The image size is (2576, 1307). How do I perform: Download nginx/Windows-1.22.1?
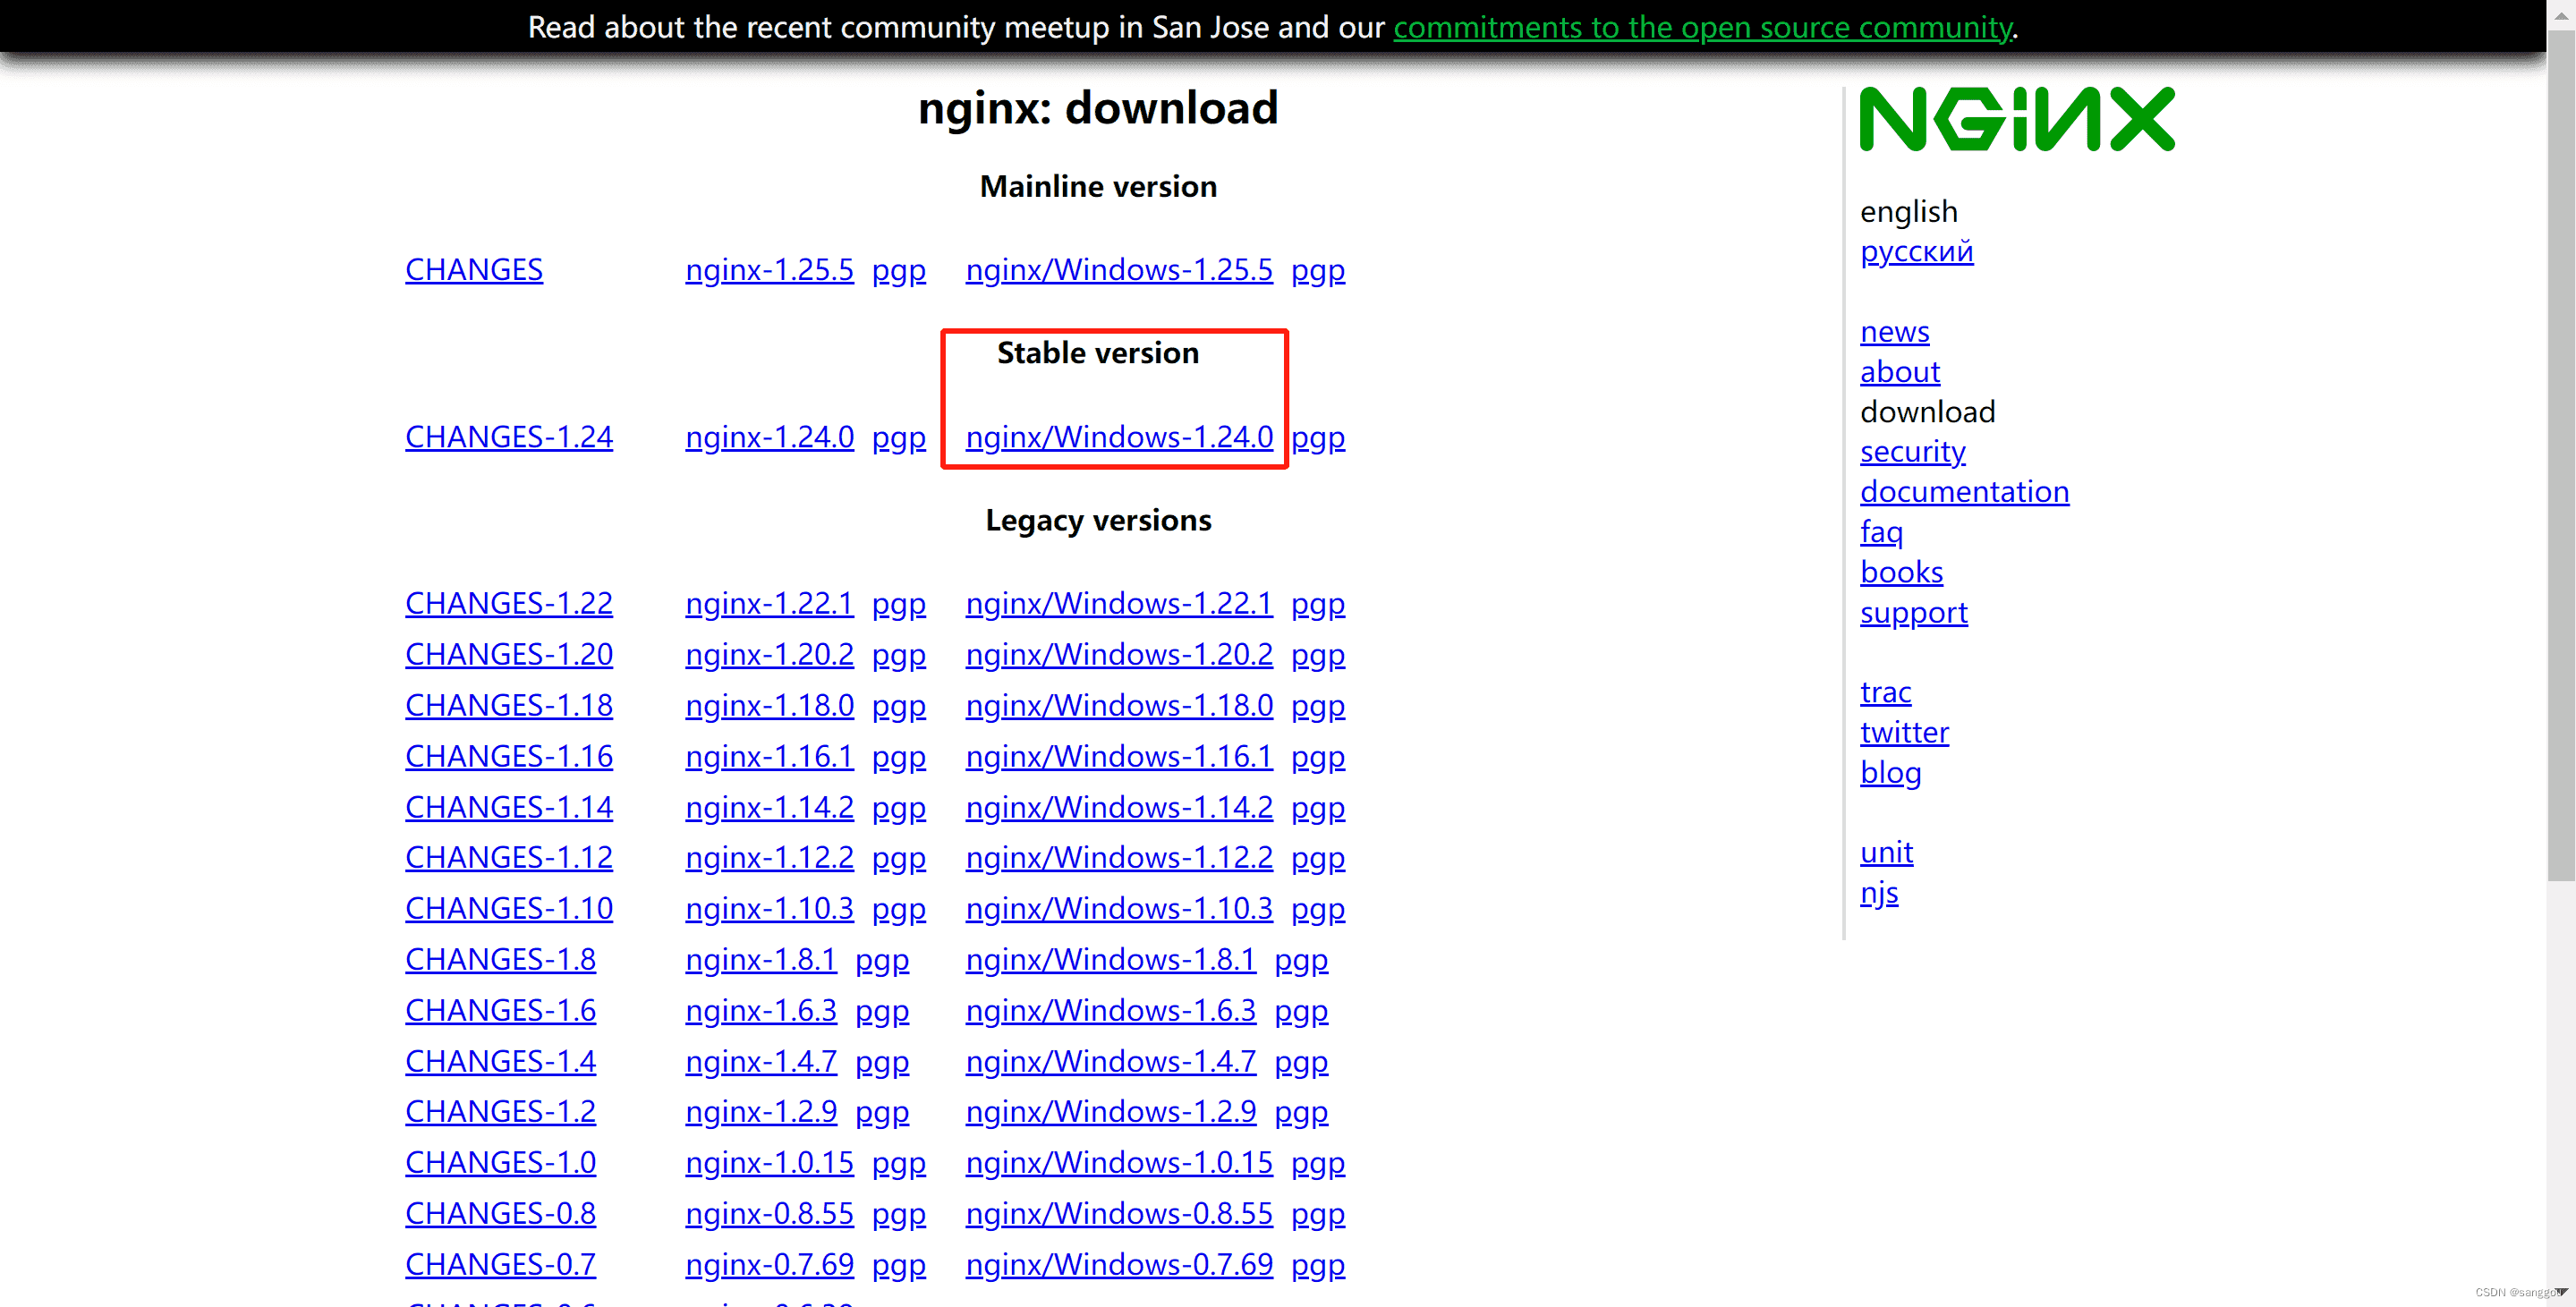point(1119,602)
